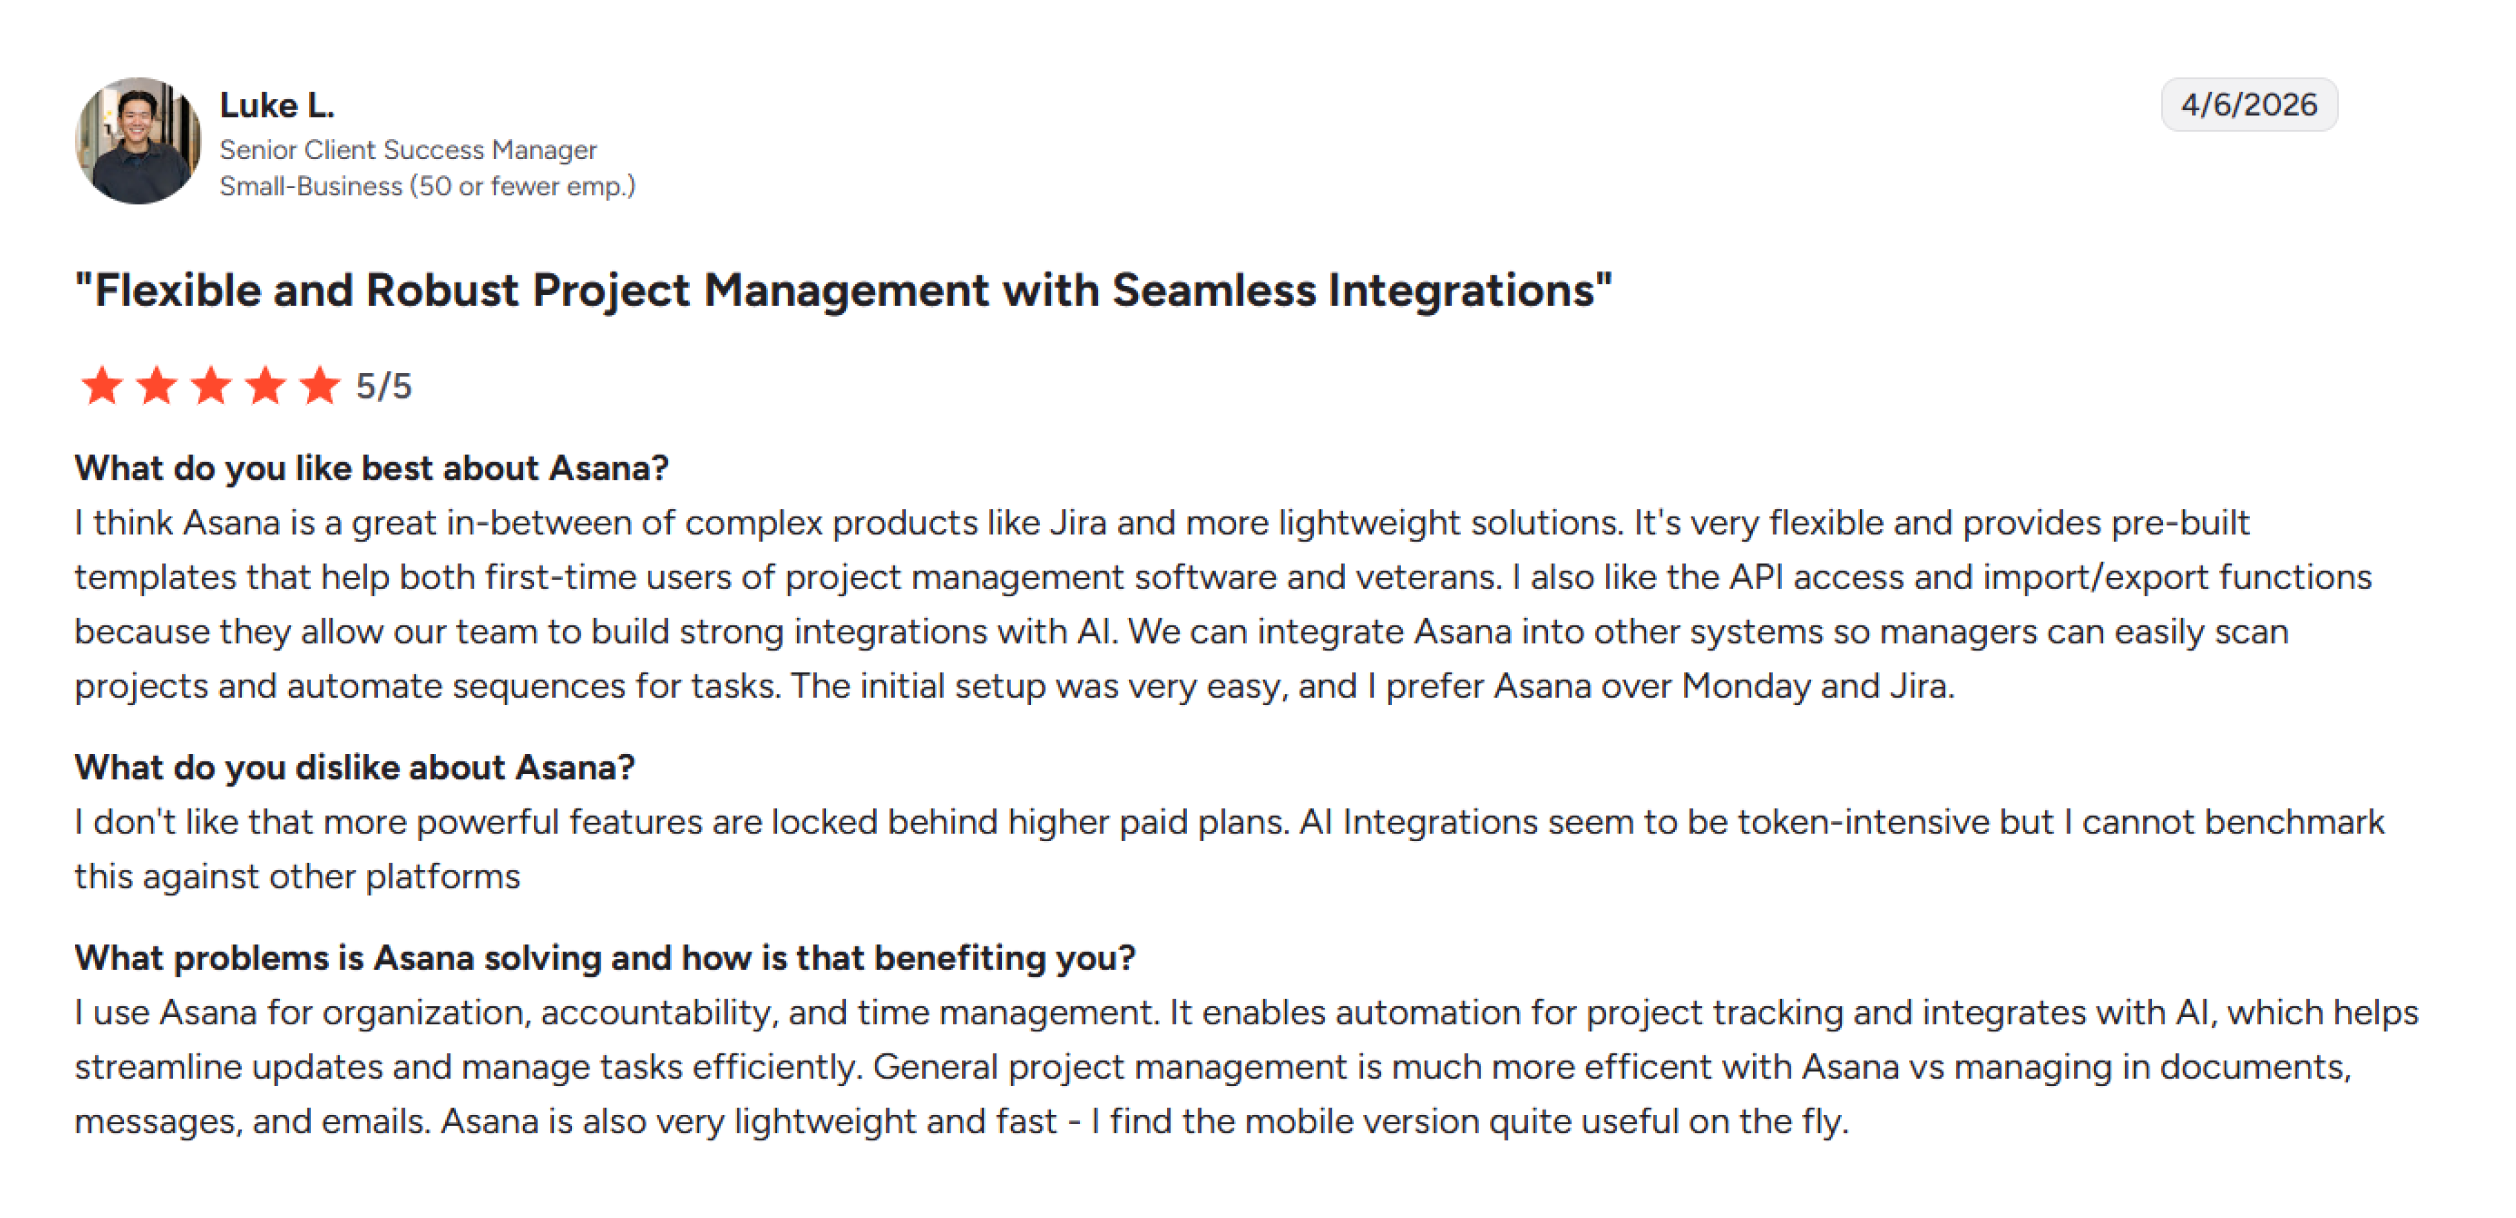Open the Luke L. reviewer name

coord(277,105)
